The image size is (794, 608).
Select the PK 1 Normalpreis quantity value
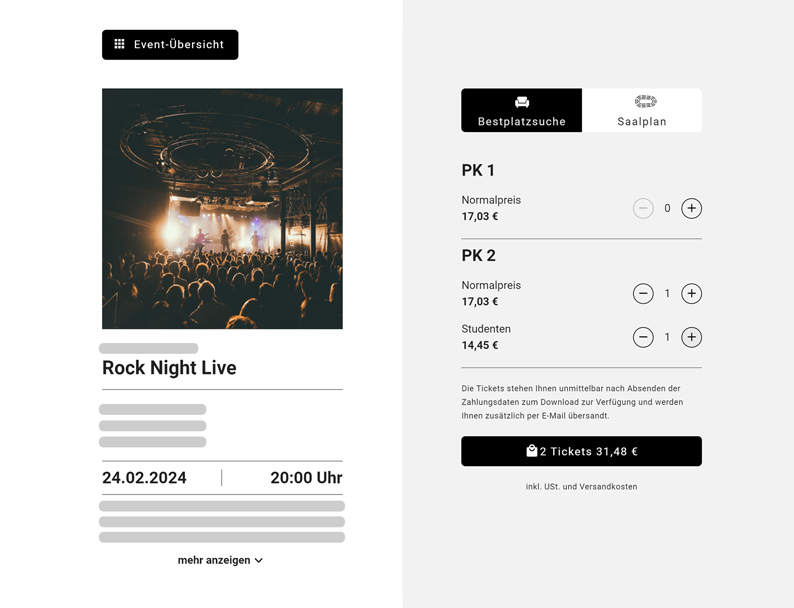[667, 208]
